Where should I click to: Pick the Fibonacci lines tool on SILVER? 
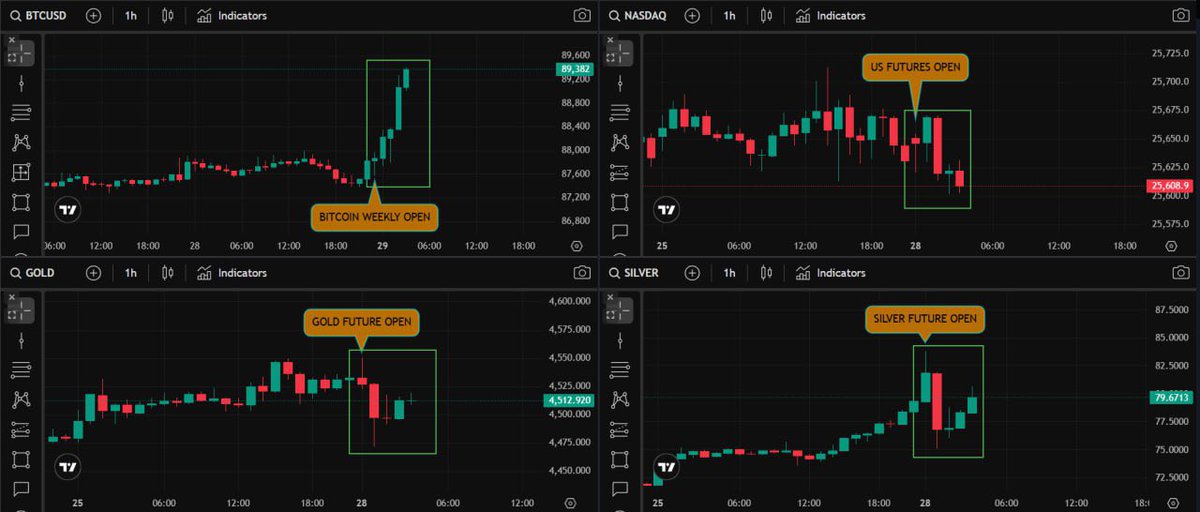coord(620,370)
